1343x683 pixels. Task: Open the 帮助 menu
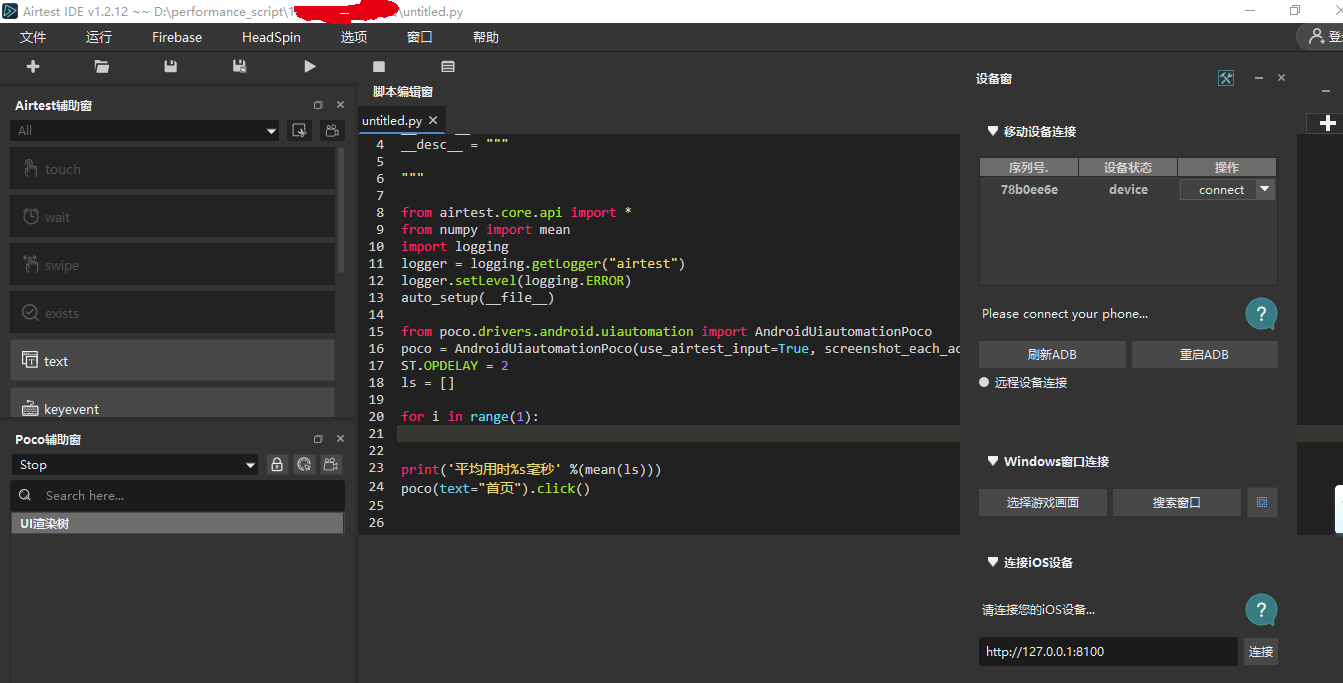pos(486,37)
